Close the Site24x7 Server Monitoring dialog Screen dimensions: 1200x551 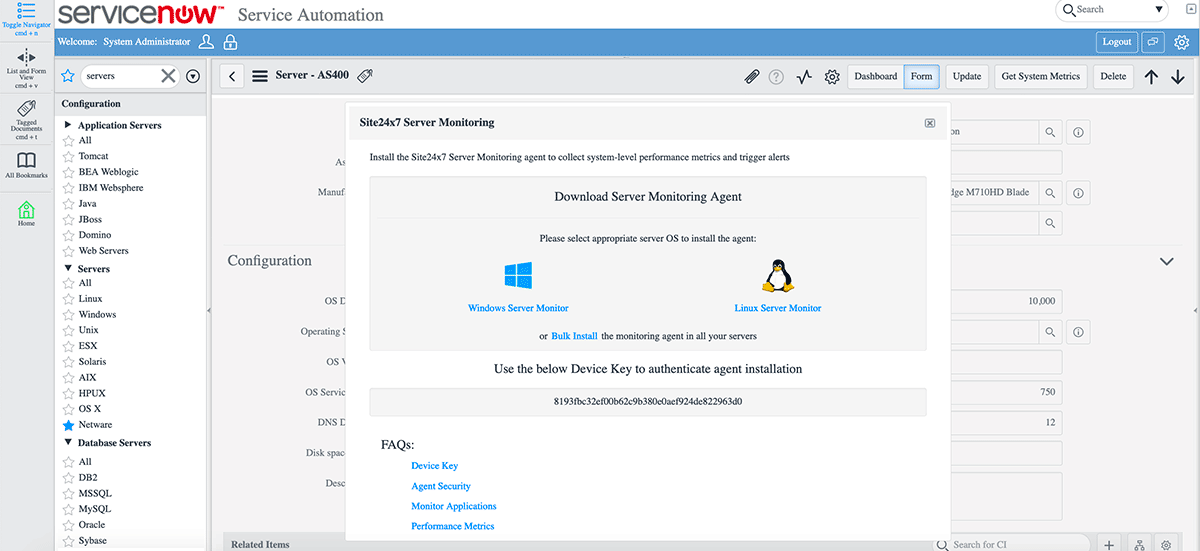[930, 123]
